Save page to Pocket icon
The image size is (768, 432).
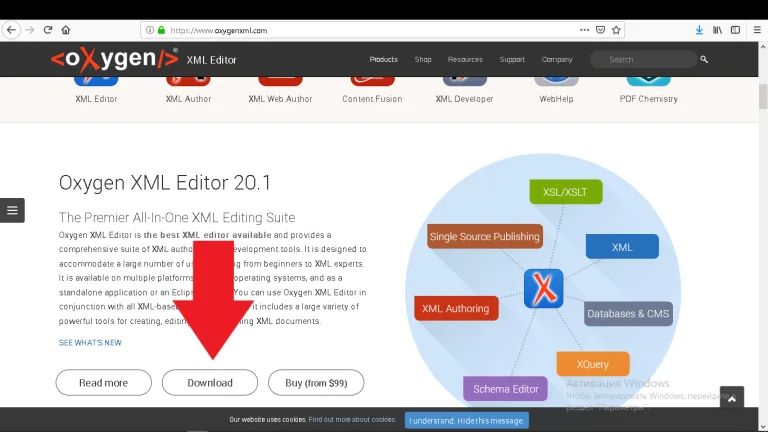tap(600, 30)
